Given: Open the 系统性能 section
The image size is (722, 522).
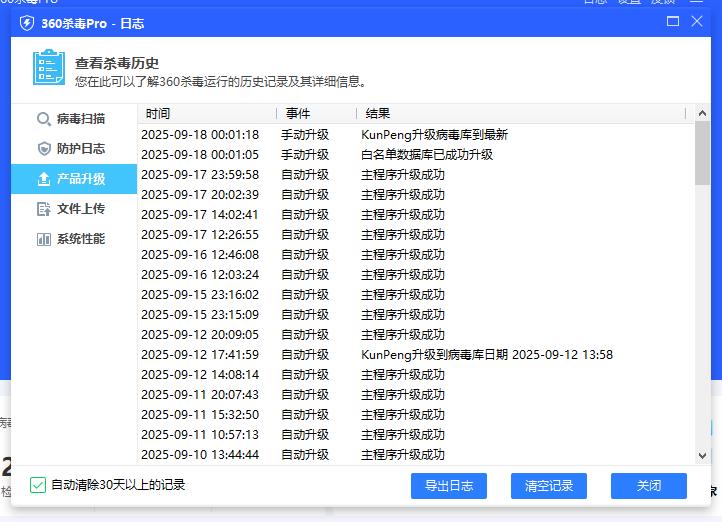Looking at the screenshot, I should click(74, 239).
